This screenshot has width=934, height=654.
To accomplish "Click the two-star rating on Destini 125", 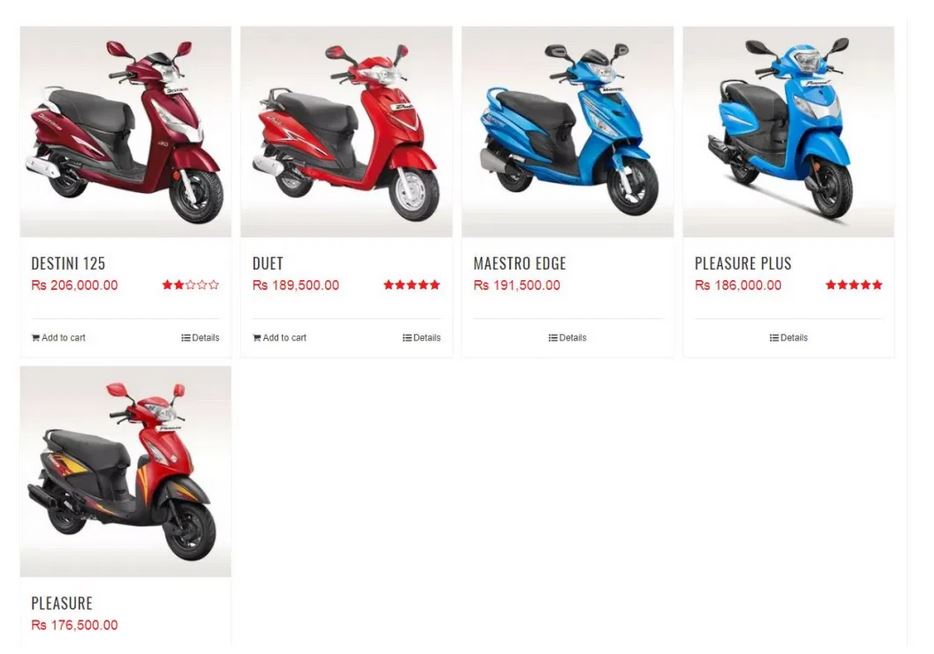I will point(191,285).
